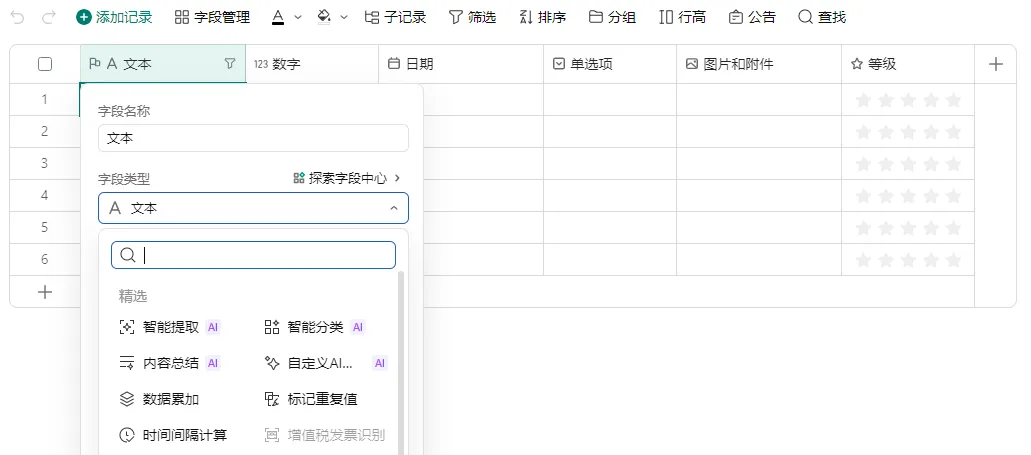The width and height of the screenshot is (1031, 455).
Task: Click the redo arrow icon
Action: [x=49, y=18]
